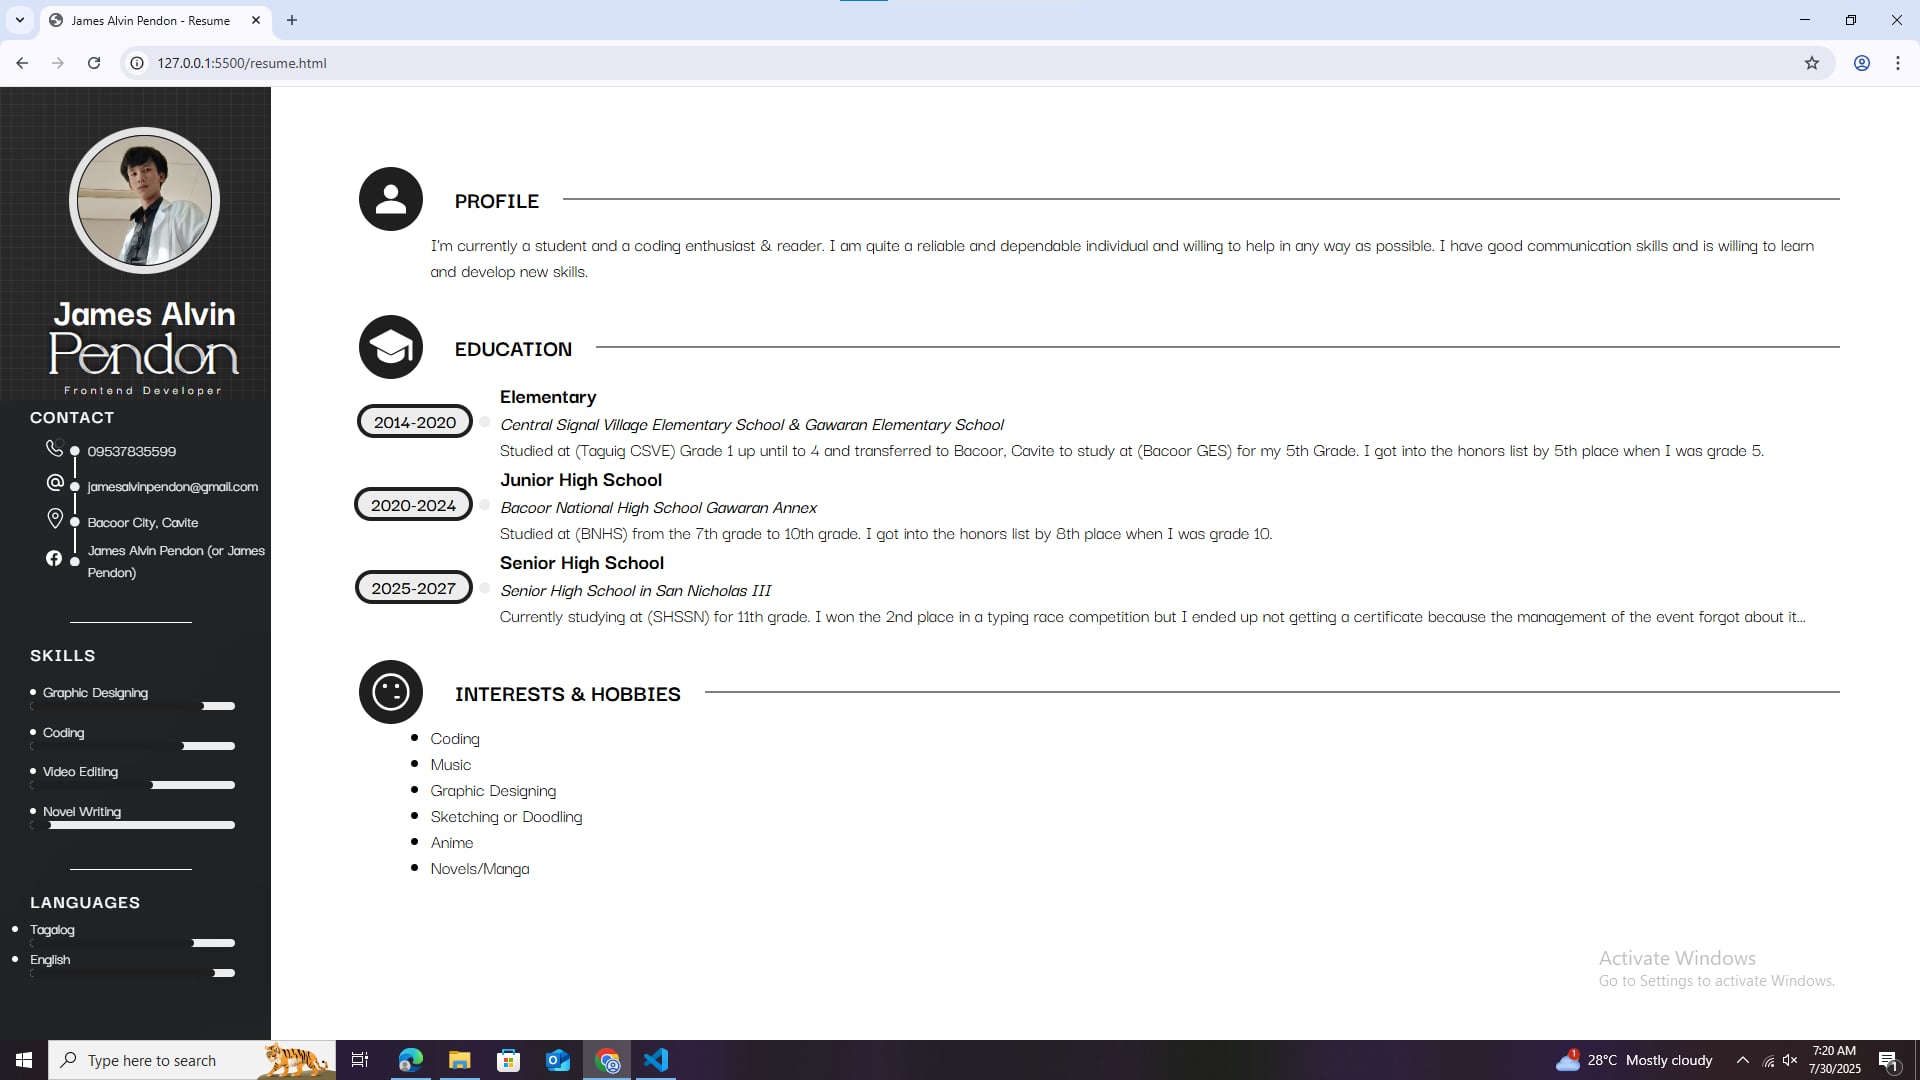Open the Facebook icon in the contact section
The height and width of the screenshot is (1080, 1920).
(54, 558)
